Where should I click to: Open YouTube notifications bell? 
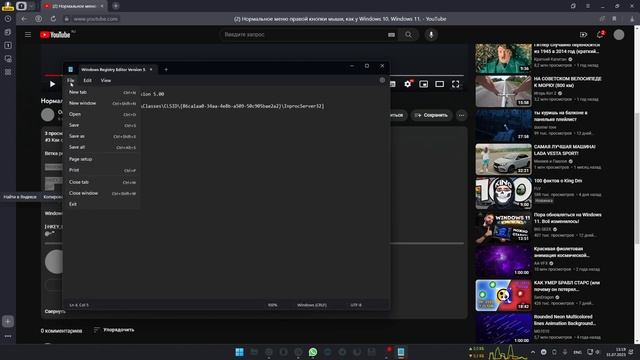600,35
